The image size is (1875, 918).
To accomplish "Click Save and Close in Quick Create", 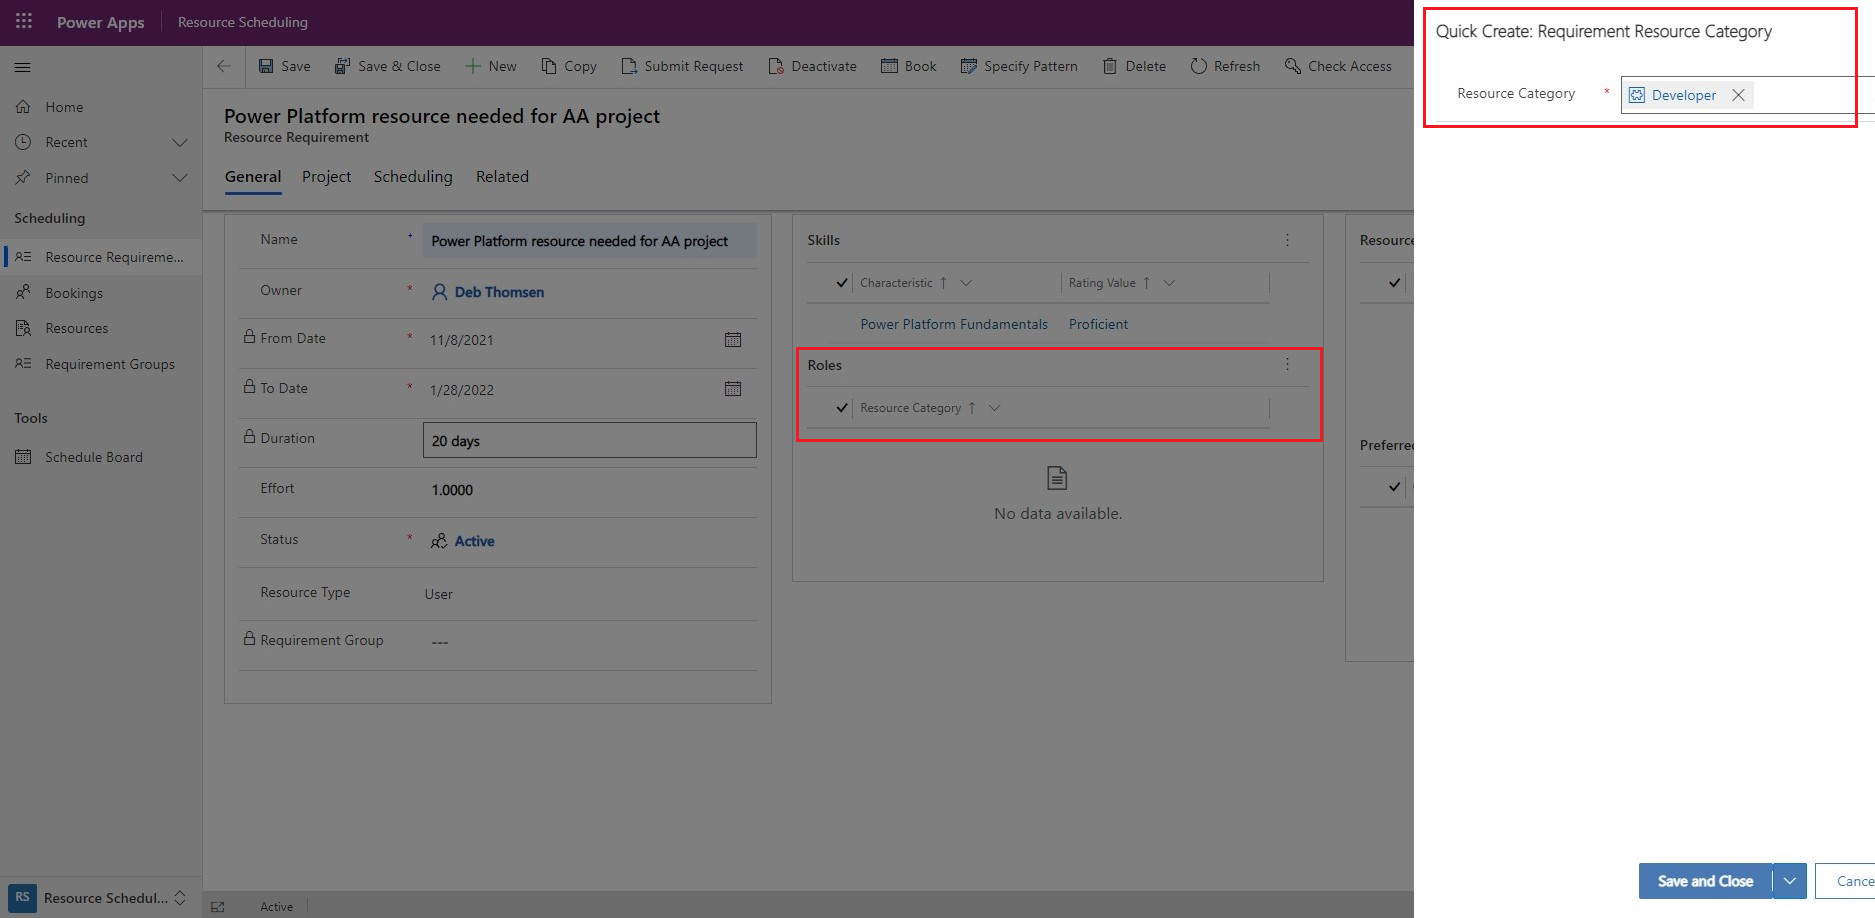I will click(1705, 881).
